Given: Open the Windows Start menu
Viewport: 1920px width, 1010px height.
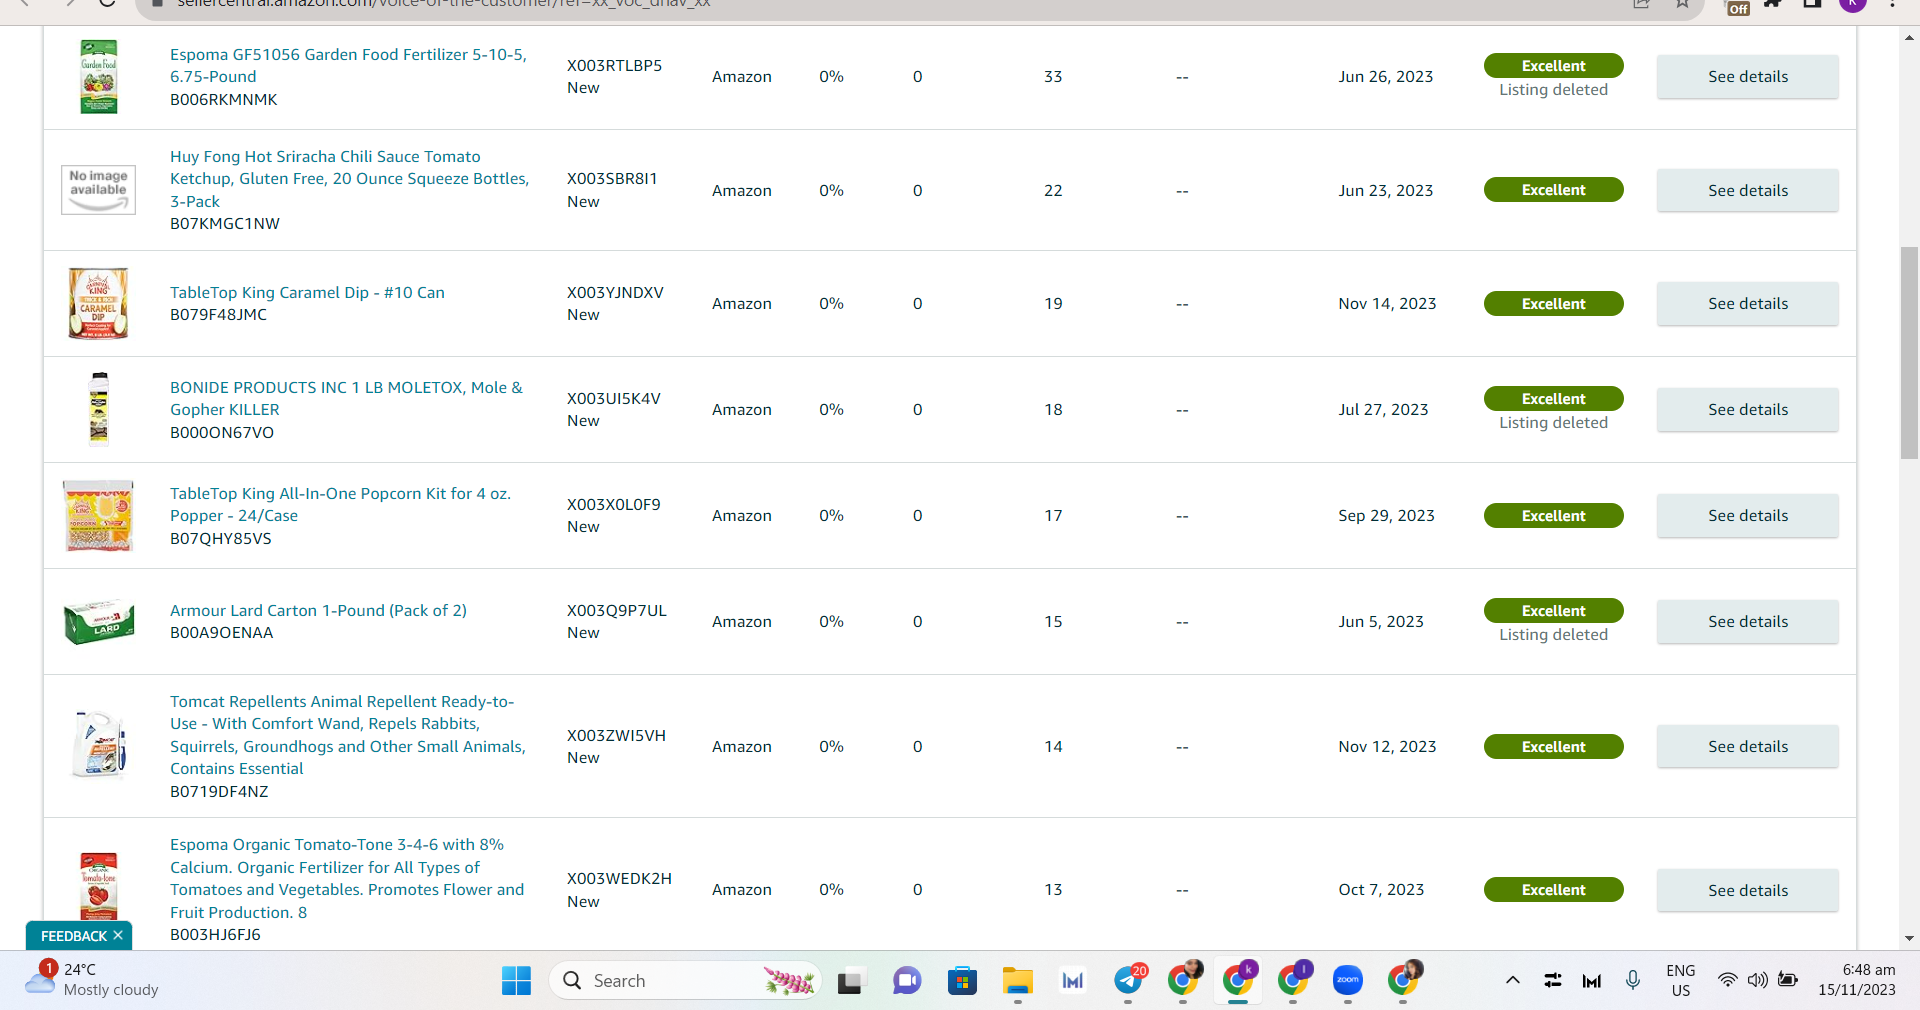Looking at the screenshot, I should point(516,981).
